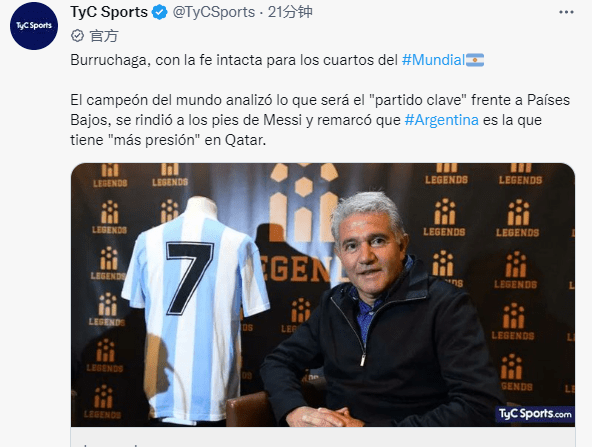Open the three-dot more options menu
The height and width of the screenshot is (447, 592).
566,12
